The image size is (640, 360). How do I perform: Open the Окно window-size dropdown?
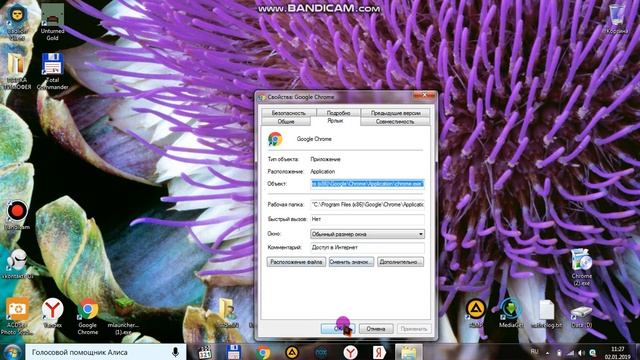pyautogui.click(x=367, y=234)
